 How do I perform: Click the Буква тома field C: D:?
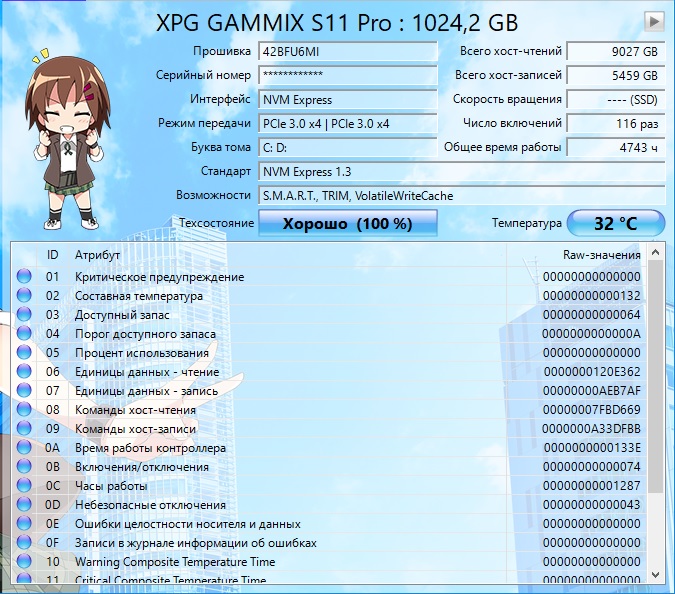(348, 148)
